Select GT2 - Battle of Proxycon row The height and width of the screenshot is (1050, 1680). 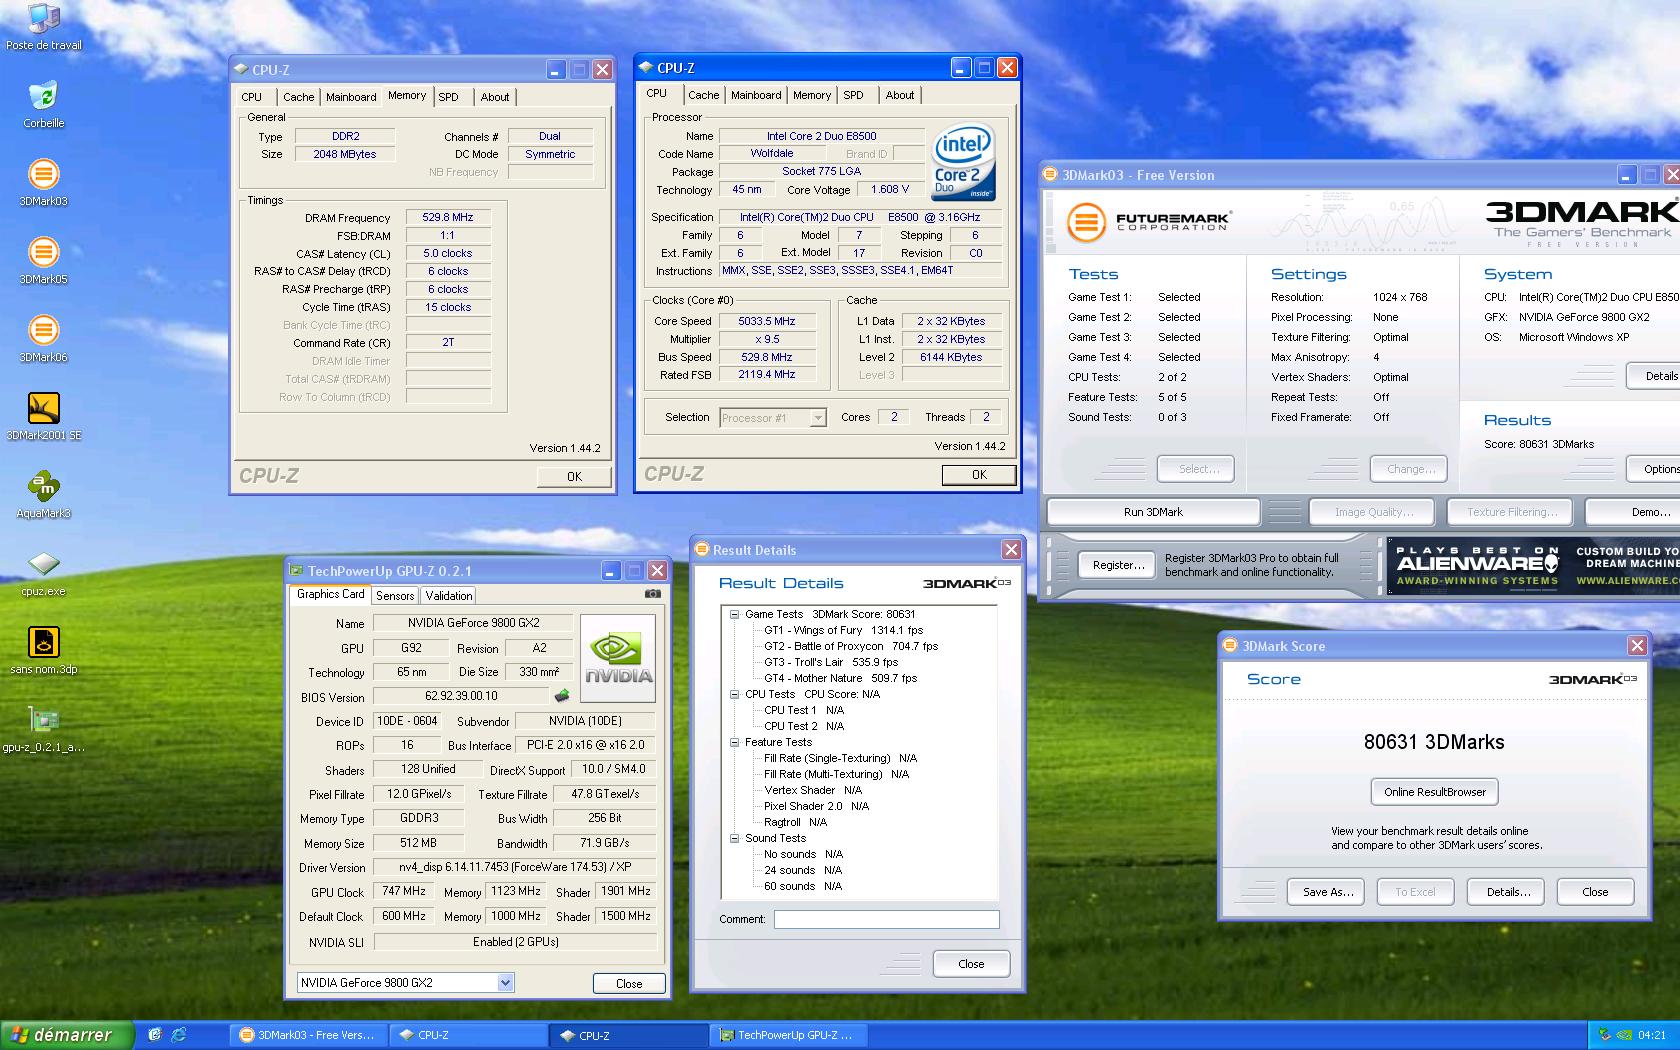point(851,646)
